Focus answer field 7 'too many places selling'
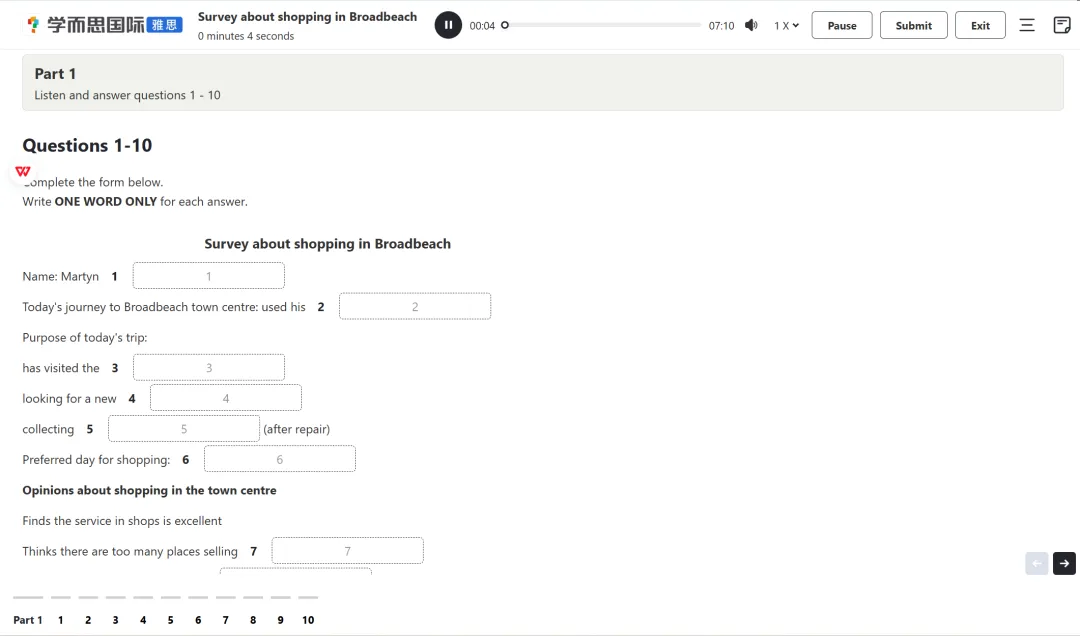 click(x=347, y=551)
